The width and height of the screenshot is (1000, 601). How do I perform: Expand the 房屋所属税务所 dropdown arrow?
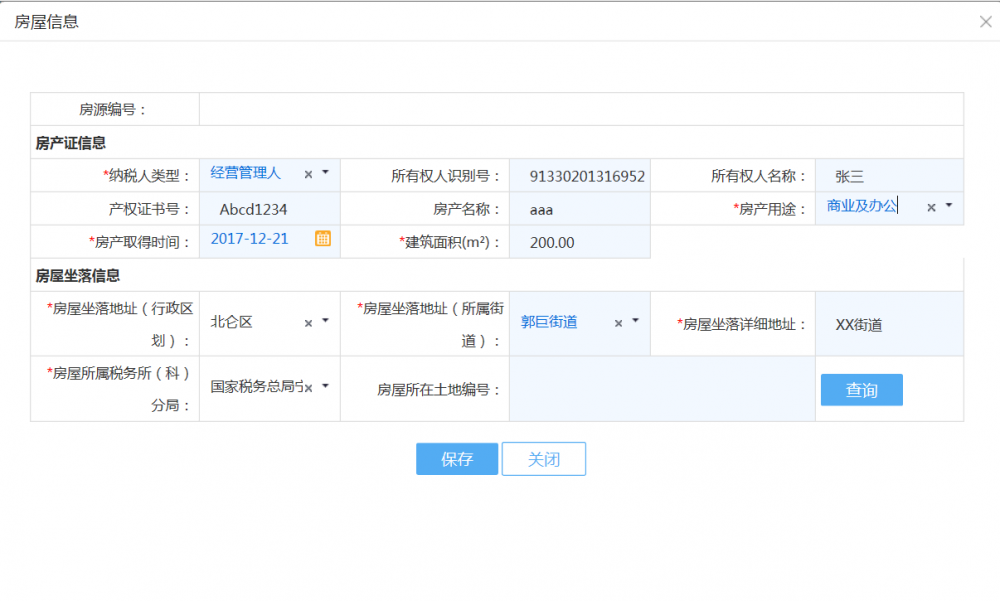coord(325,386)
